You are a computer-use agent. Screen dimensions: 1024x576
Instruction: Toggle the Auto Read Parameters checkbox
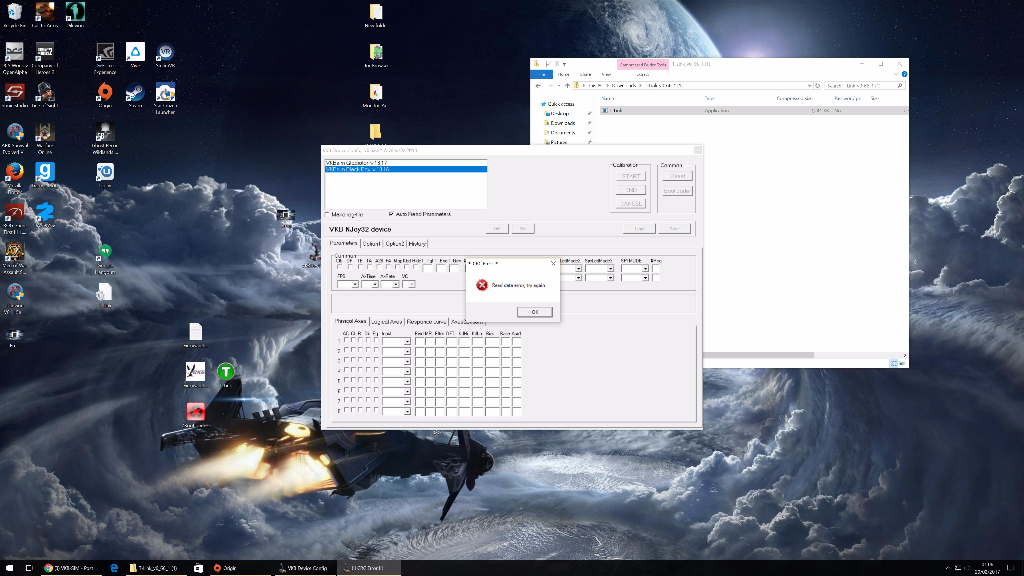391,214
